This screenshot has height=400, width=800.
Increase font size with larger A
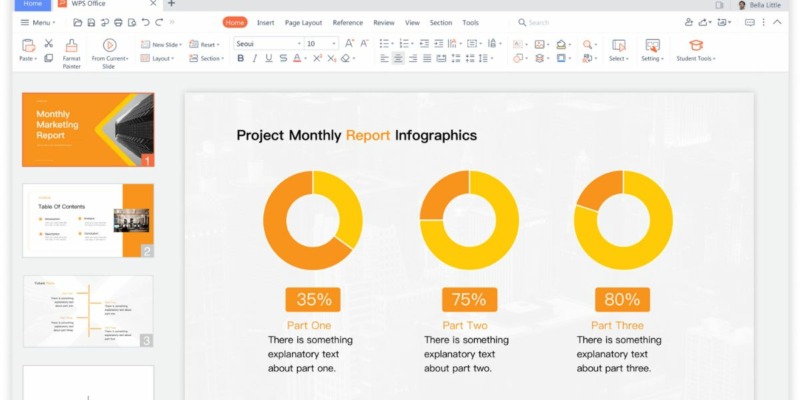coord(349,43)
